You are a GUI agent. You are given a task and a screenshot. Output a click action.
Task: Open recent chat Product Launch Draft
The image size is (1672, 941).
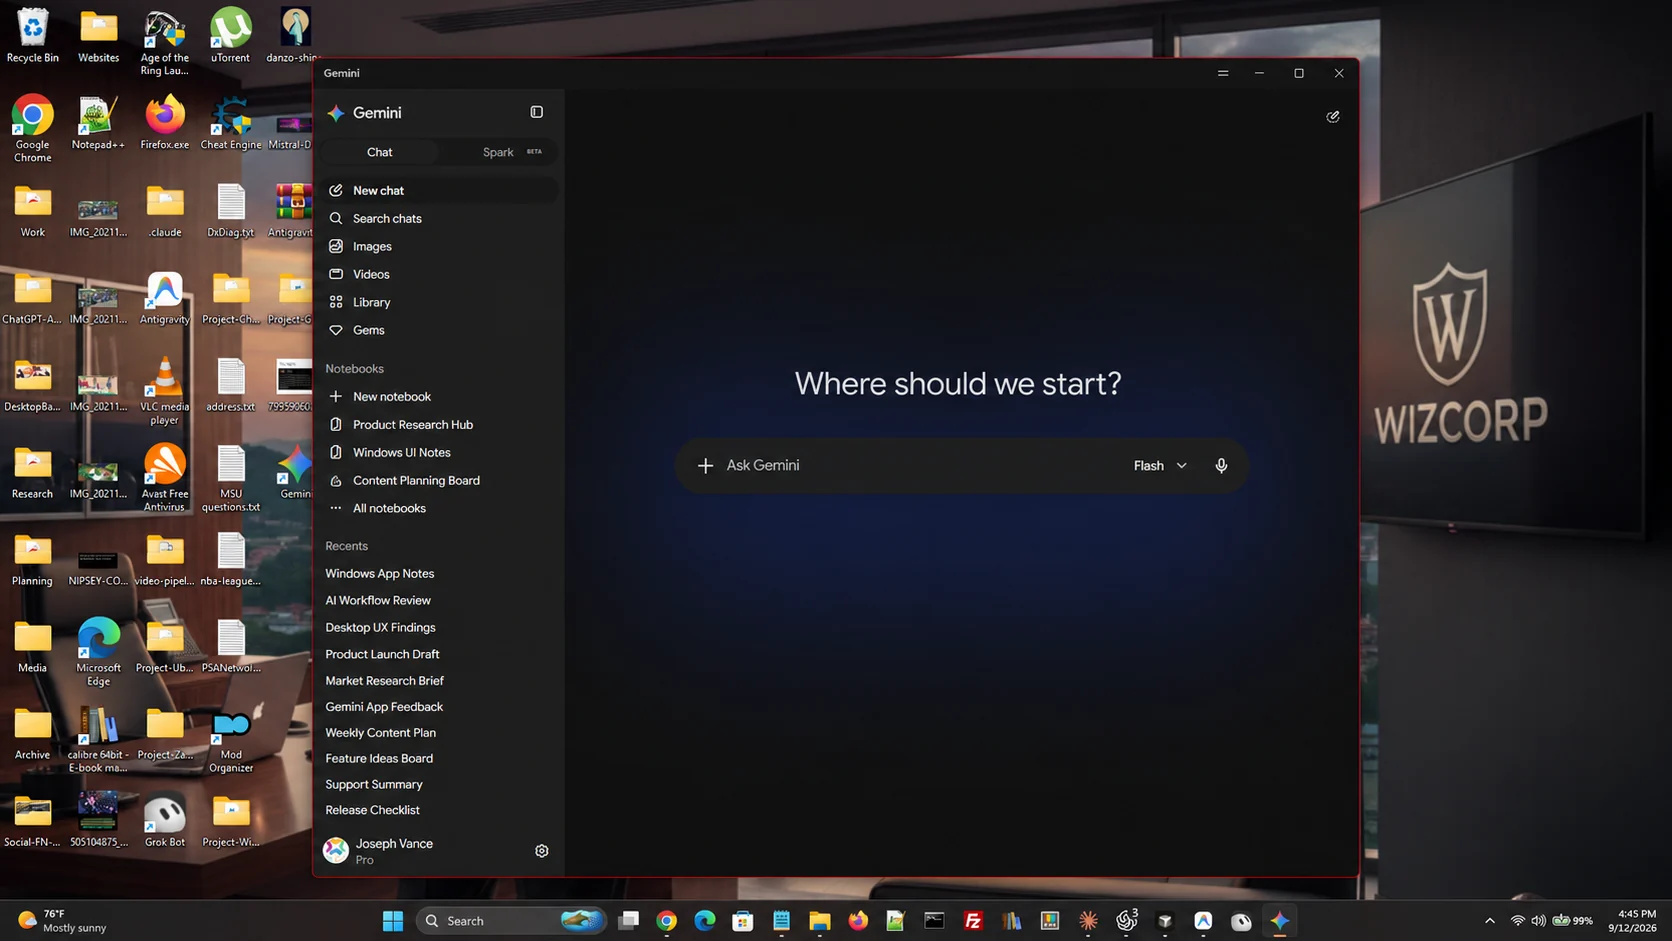382,654
